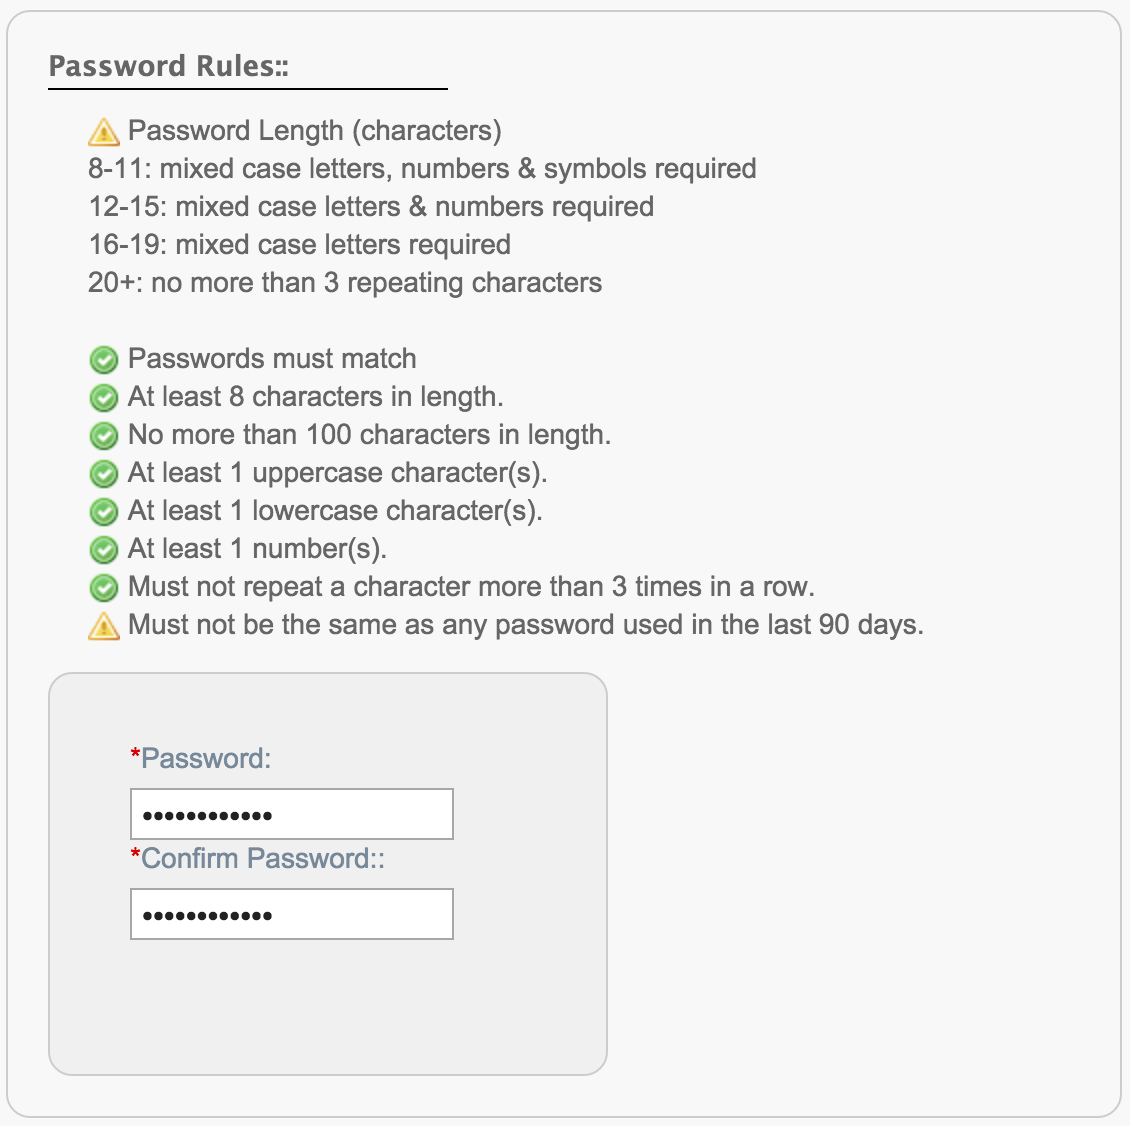Image resolution: width=1130 pixels, height=1126 pixels.
Task: Click the 8-11 mixed case rule text
Action: (x=422, y=169)
